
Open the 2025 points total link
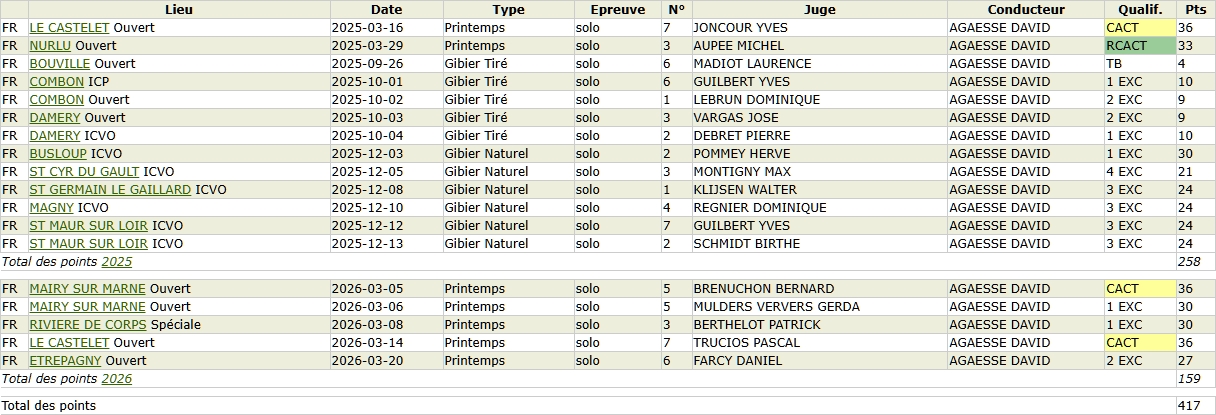pyautogui.click(x=117, y=262)
